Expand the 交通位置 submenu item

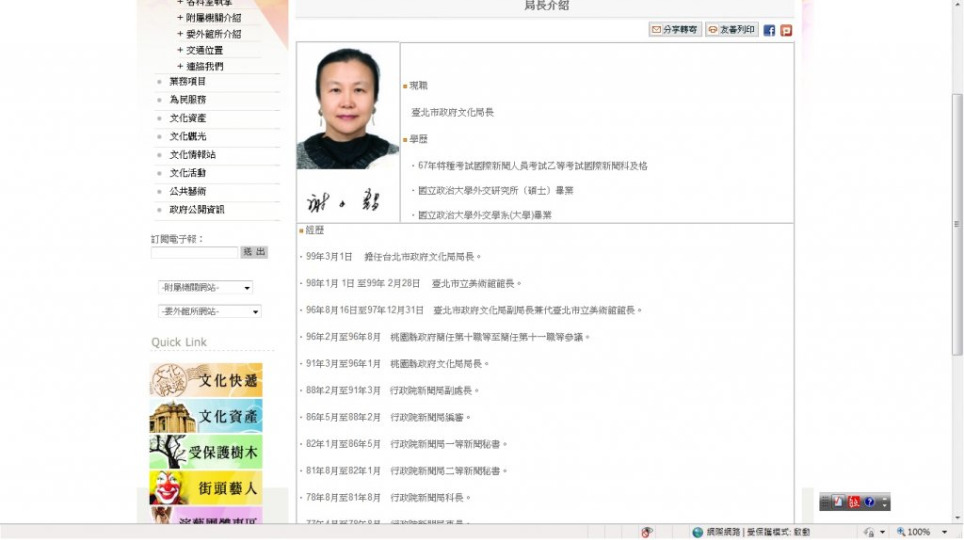(x=204, y=50)
